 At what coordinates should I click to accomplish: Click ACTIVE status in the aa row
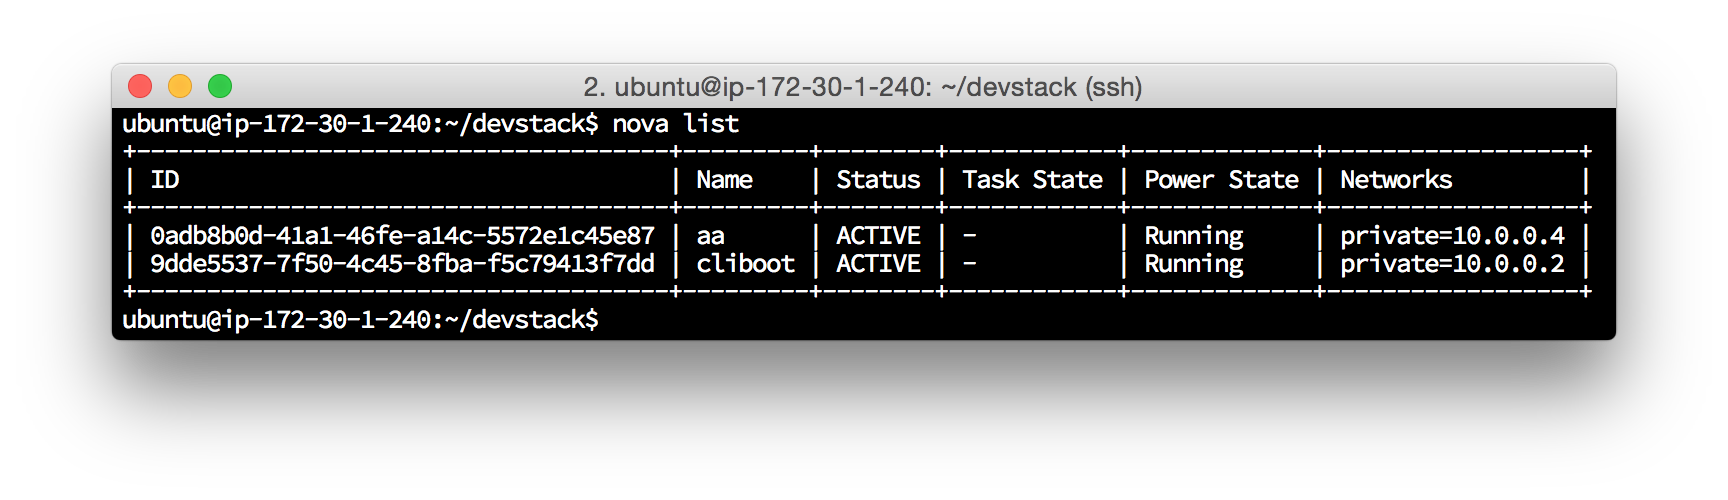pyautogui.click(x=878, y=236)
